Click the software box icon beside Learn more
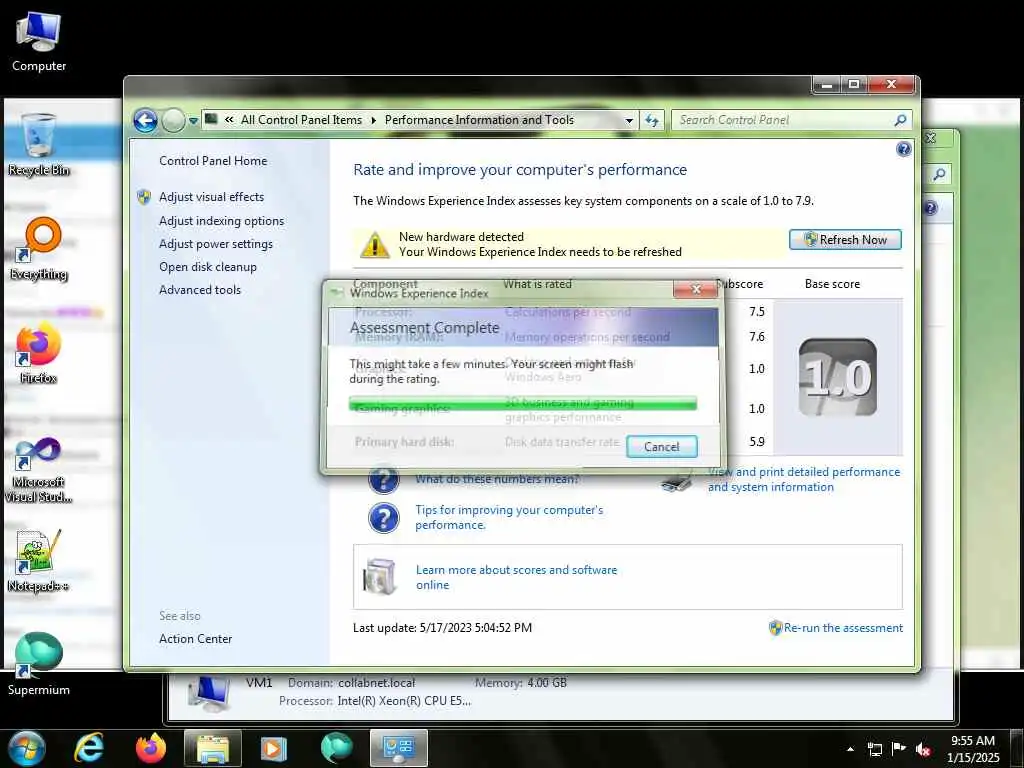Screen dimensions: 1024x768 point(381,577)
